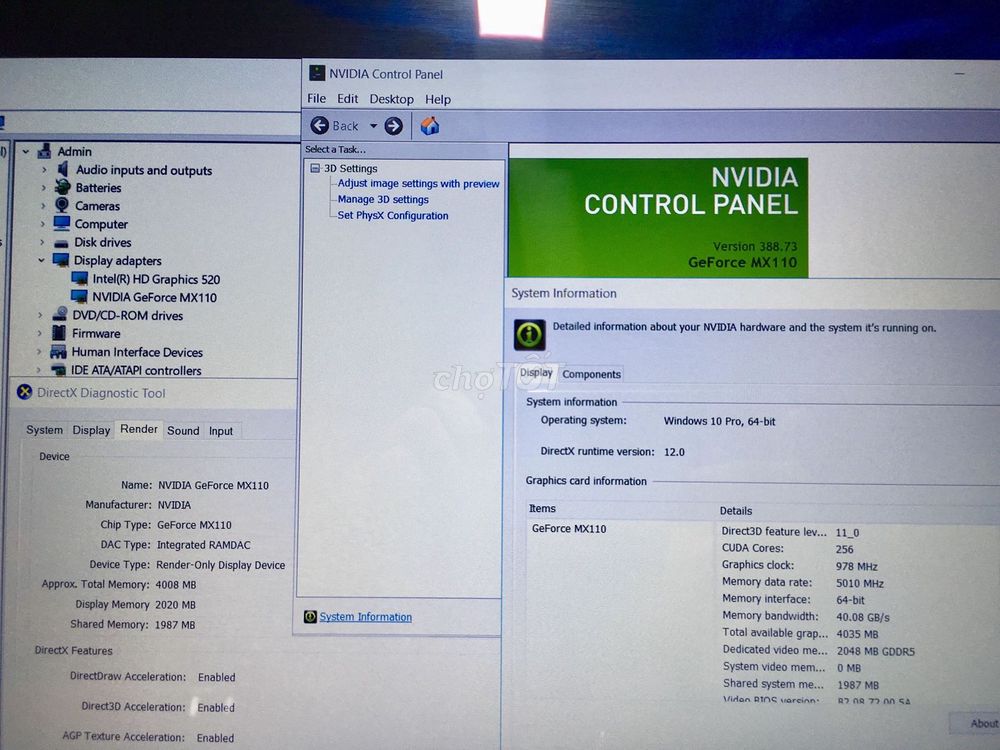Screen dimensions: 1000x750
Task: Open Adjust image settings with preview
Action: coord(418,184)
